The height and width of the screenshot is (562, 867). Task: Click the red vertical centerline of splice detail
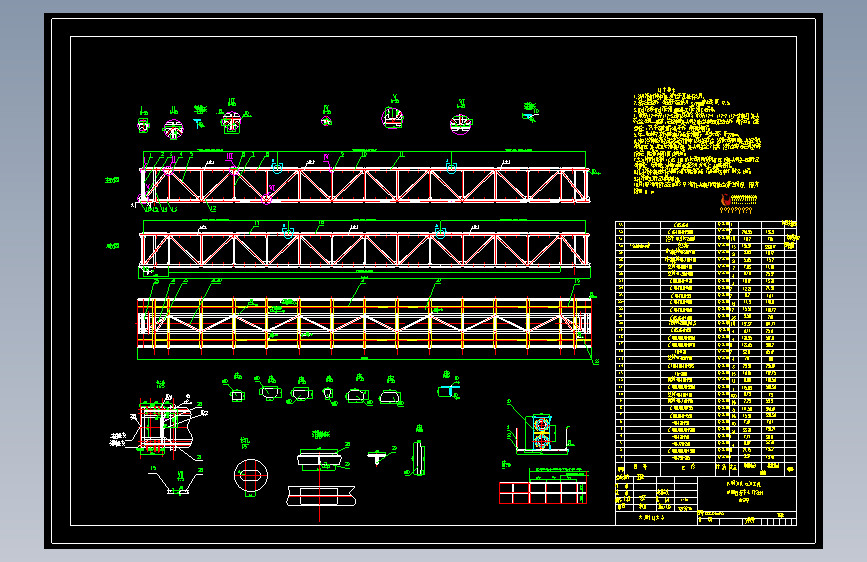point(319,486)
